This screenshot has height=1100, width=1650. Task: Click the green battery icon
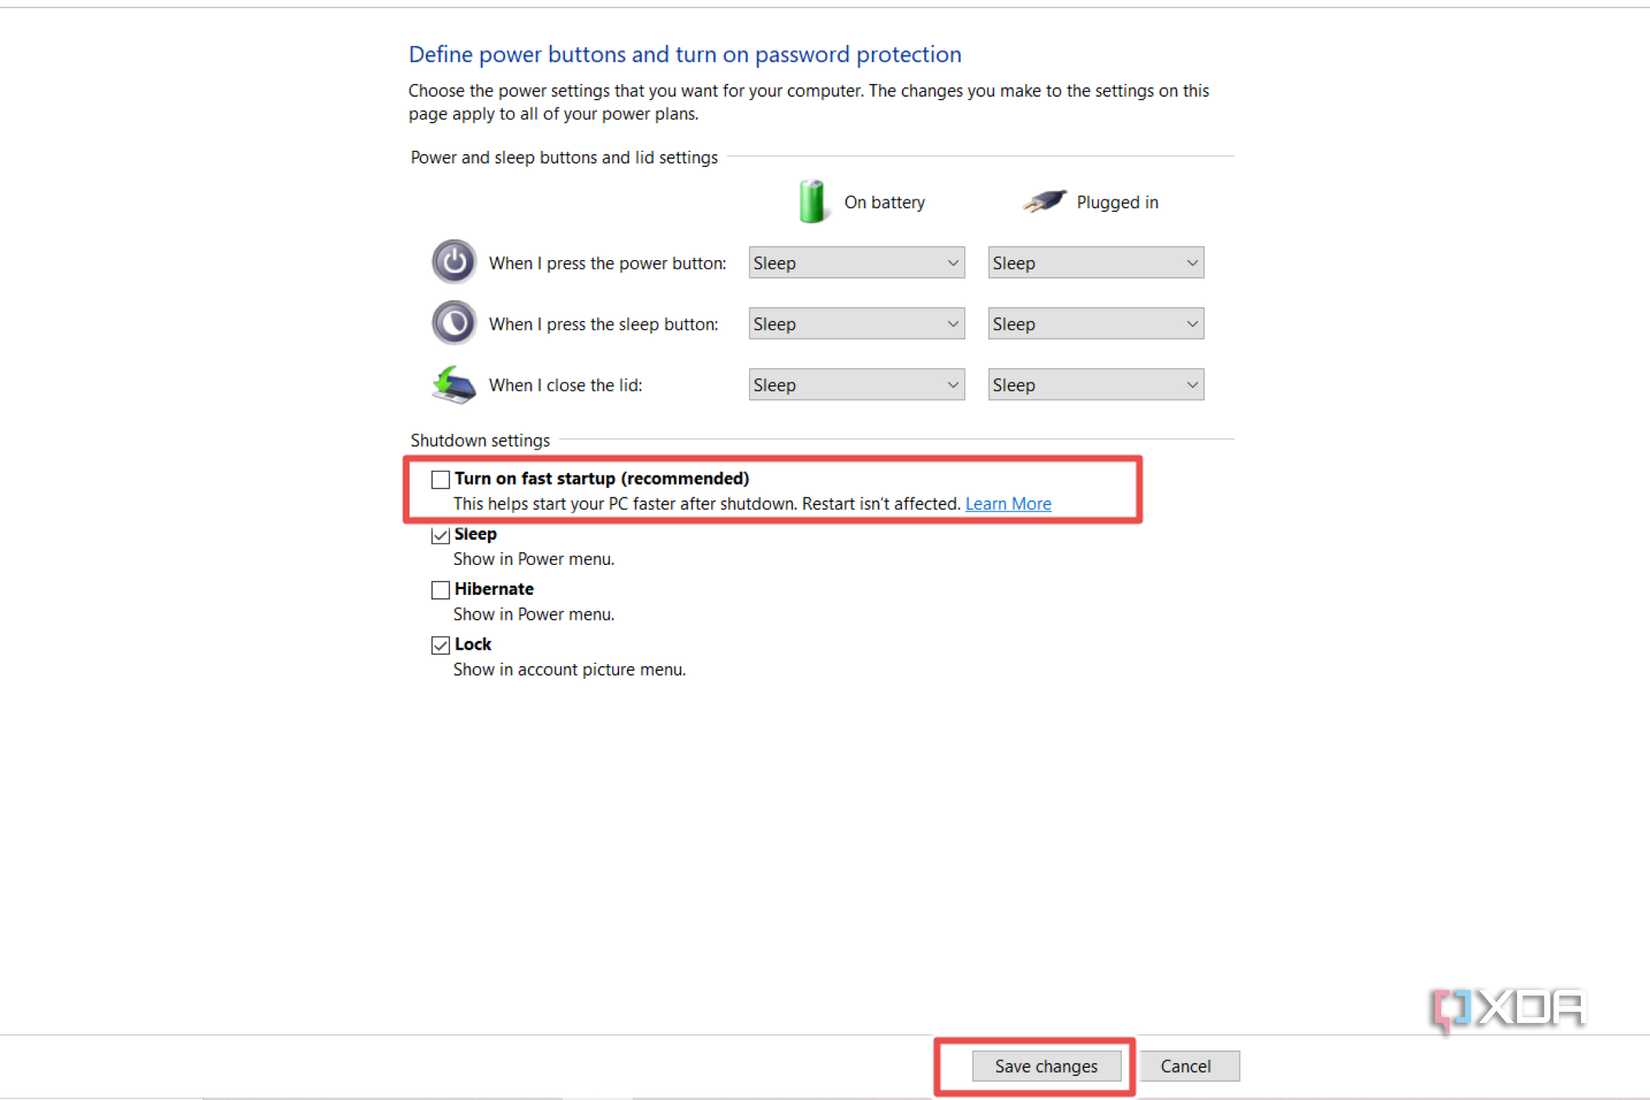pyautogui.click(x=812, y=201)
